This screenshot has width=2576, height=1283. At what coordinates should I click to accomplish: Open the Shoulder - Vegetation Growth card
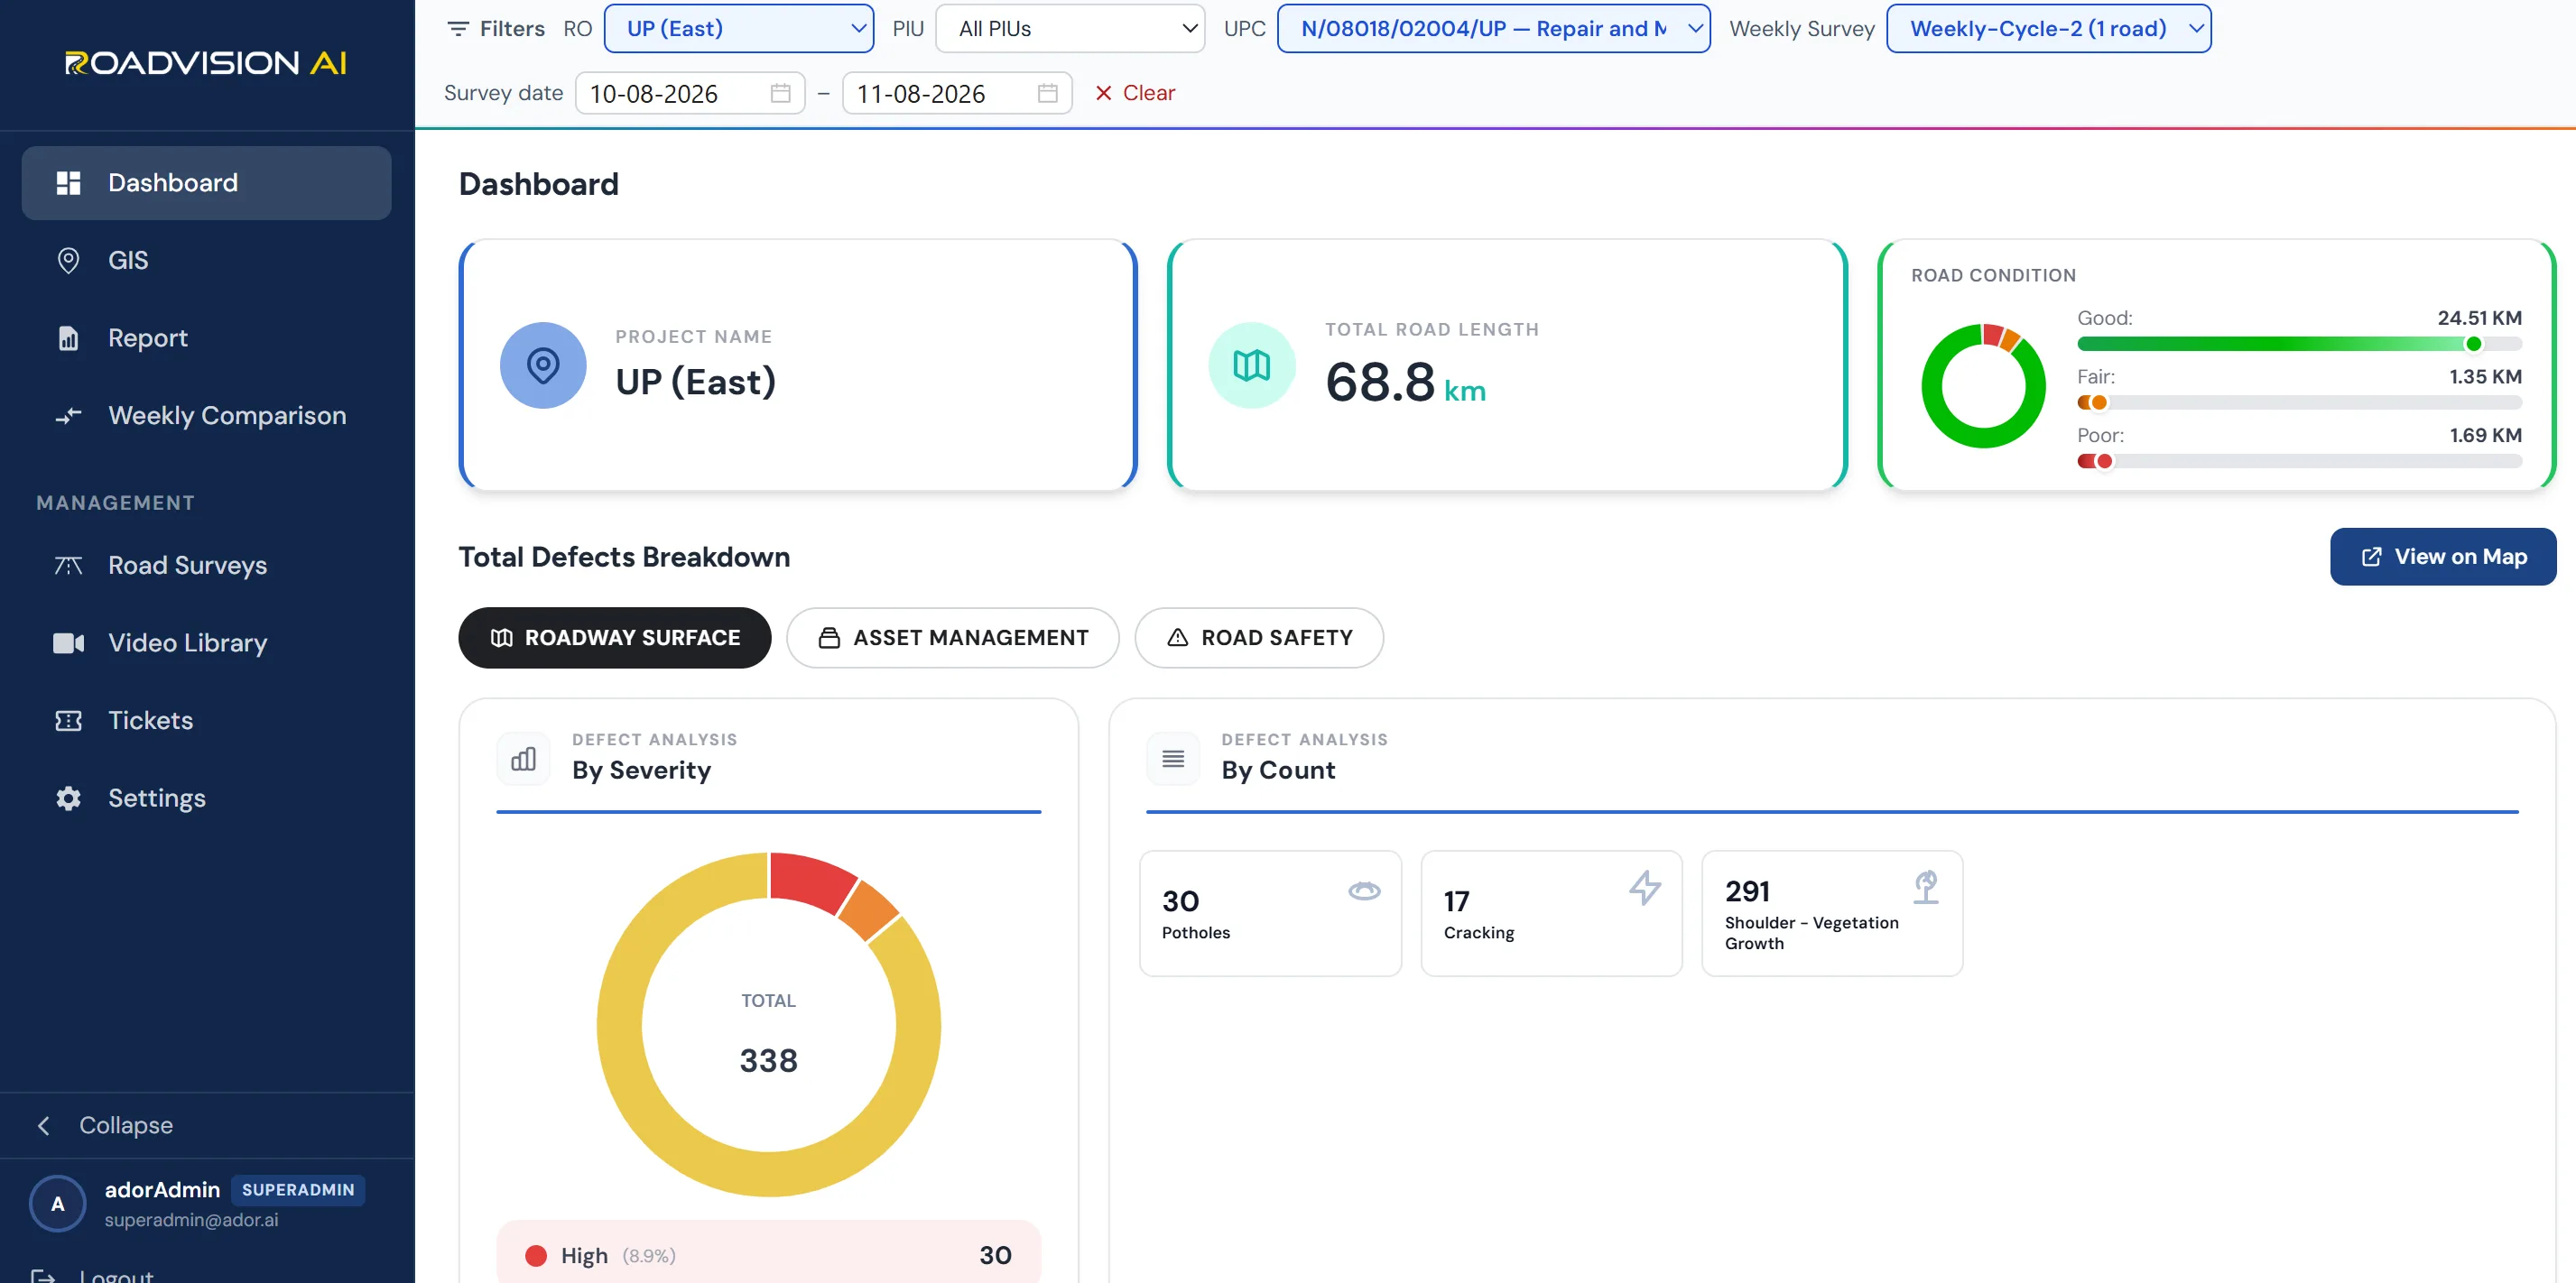pyautogui.click(x=1832, y=914)
